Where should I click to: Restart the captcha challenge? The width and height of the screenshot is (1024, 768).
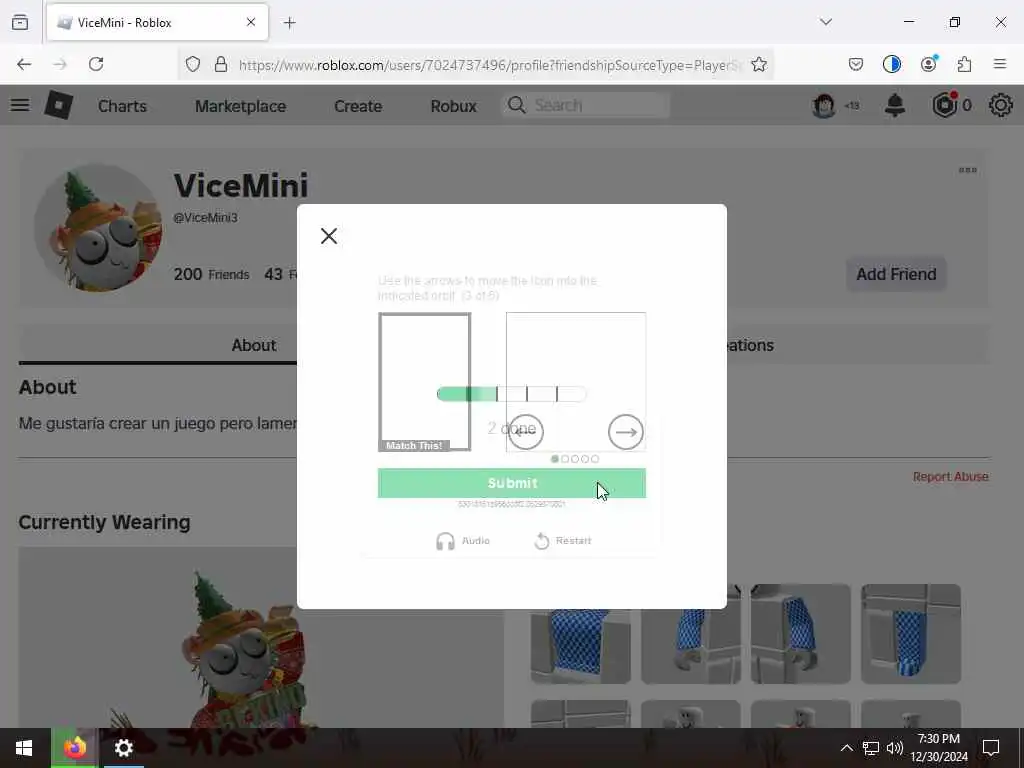point(562,541)
